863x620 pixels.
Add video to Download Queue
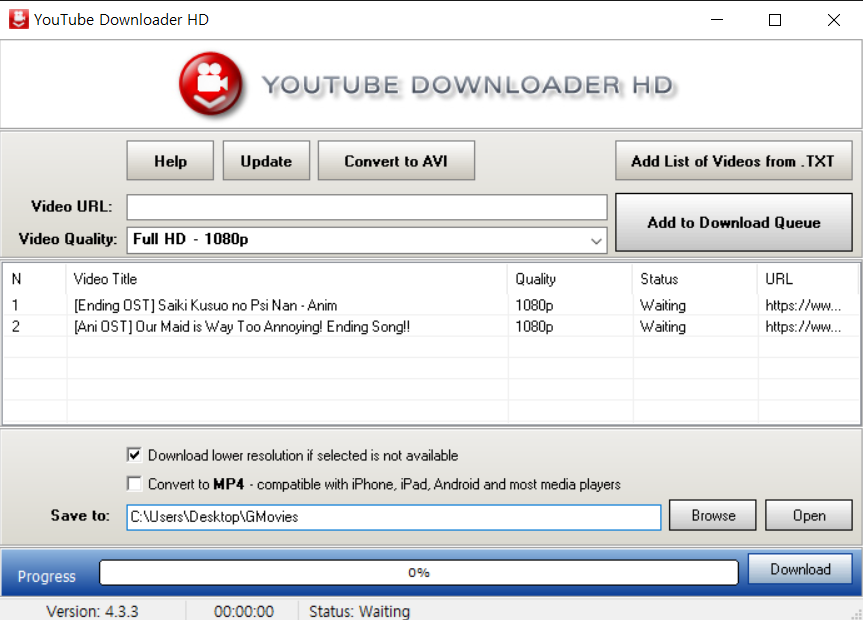734,222
